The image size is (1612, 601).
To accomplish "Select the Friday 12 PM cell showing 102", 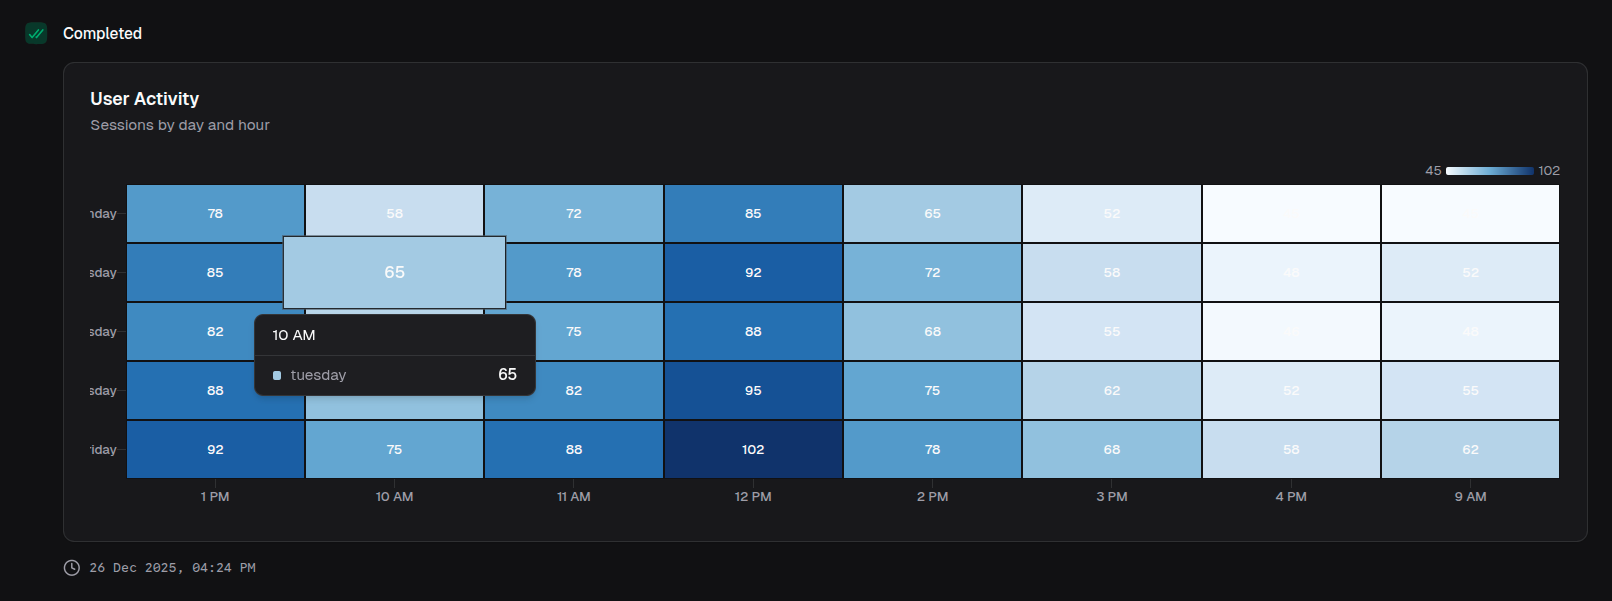I will click(x=753, y=450).
